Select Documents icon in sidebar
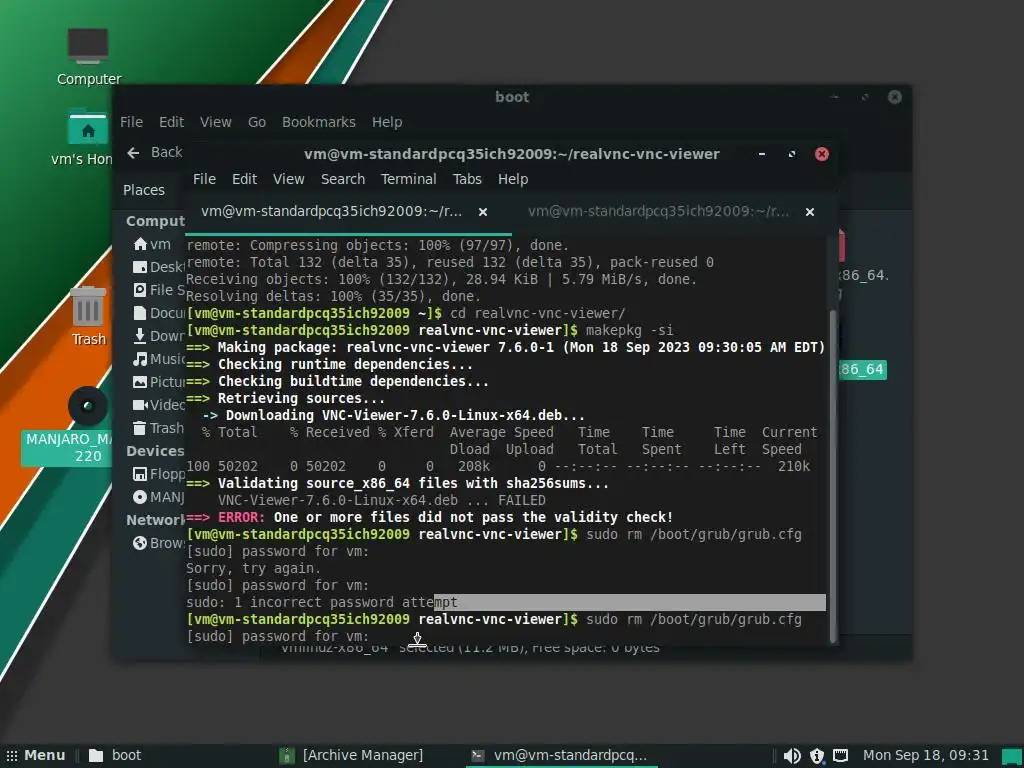The height and width of the screenshot is (768, 1024). [x=140, y=313]
